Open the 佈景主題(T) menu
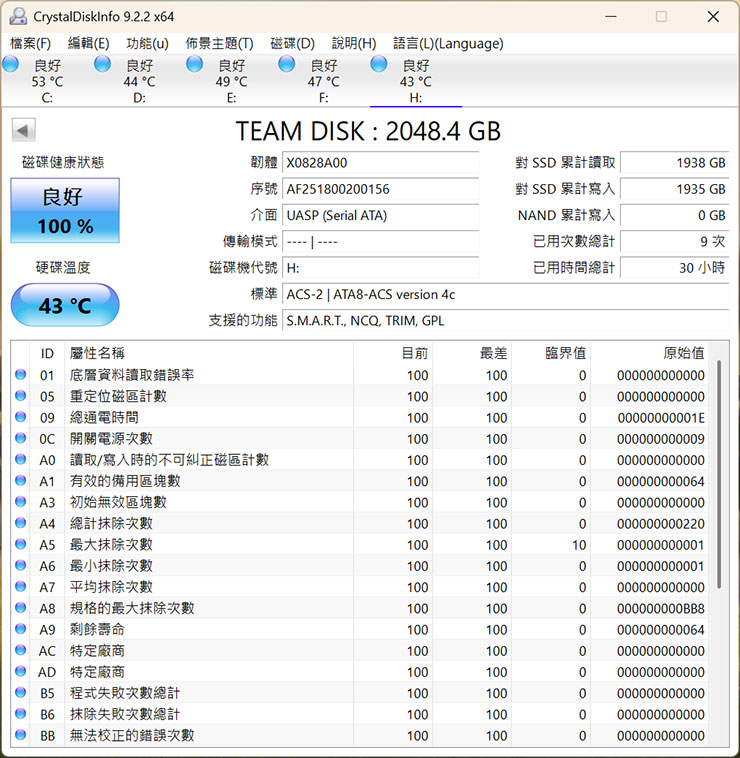The width and height of the screenshot is (740, 758). tap(219, 43)
